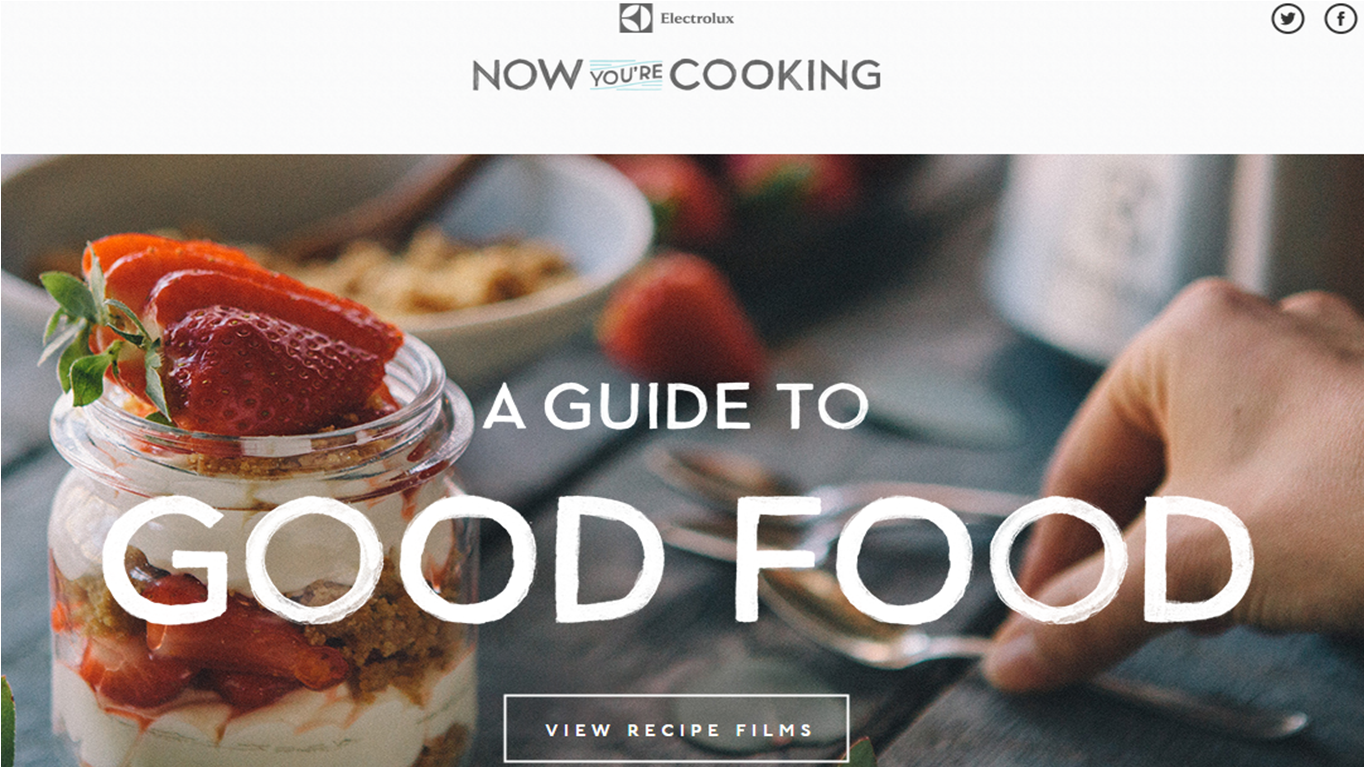Click the word COOKING in the header logo
Screen dimensions: 1365x768
pyautogui.click(x=775, y=75)
